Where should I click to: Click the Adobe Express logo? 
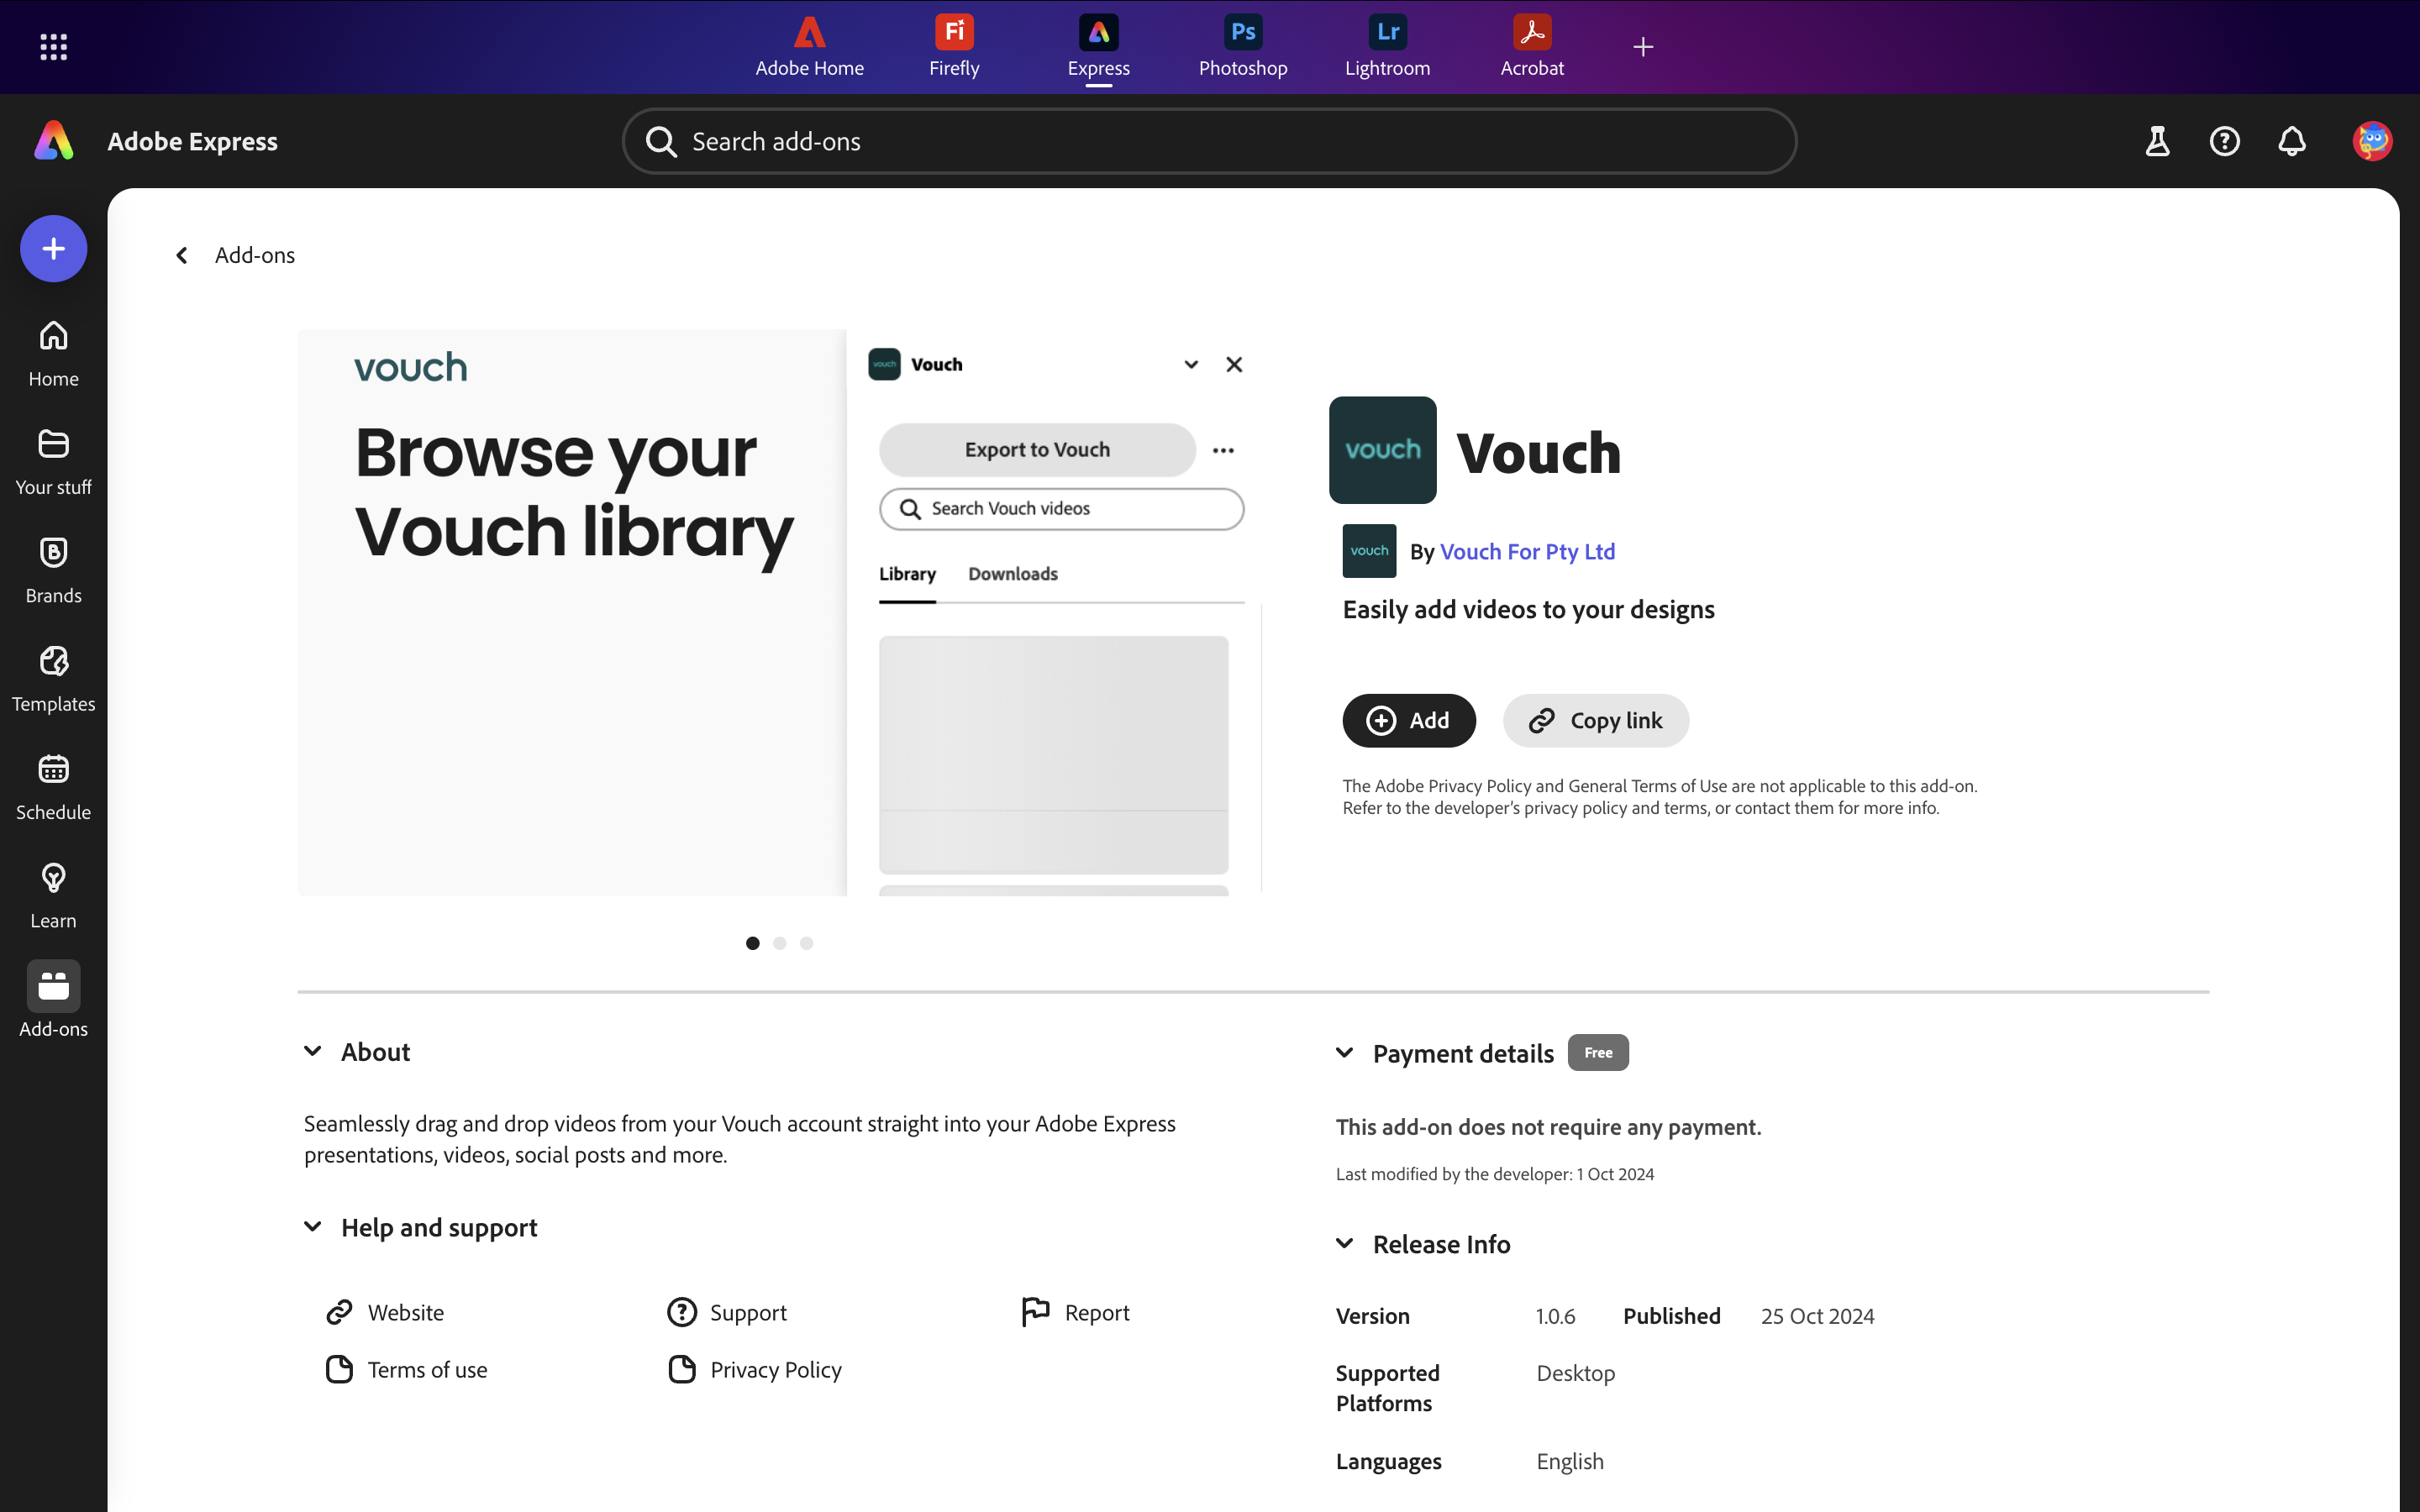tap(54, 141)
